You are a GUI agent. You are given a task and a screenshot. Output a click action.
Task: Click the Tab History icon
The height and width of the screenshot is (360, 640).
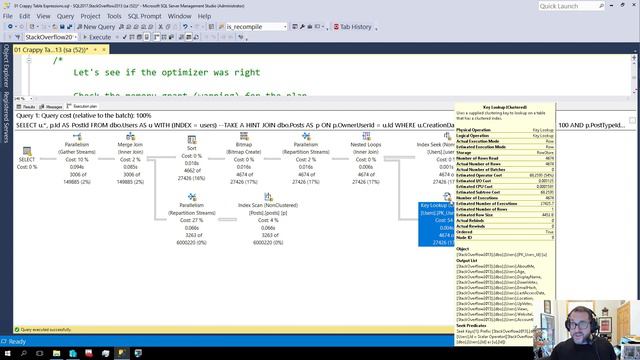[x=336, y=27]
